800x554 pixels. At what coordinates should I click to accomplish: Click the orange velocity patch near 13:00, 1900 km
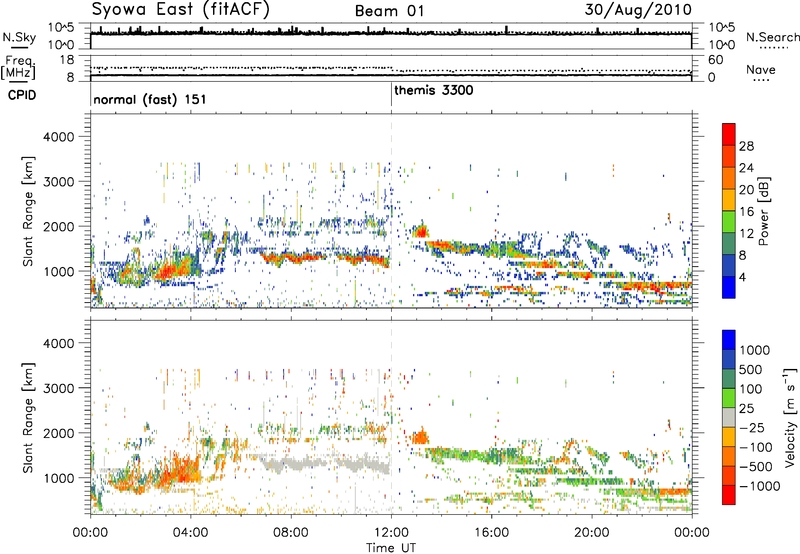pos(421,437)
